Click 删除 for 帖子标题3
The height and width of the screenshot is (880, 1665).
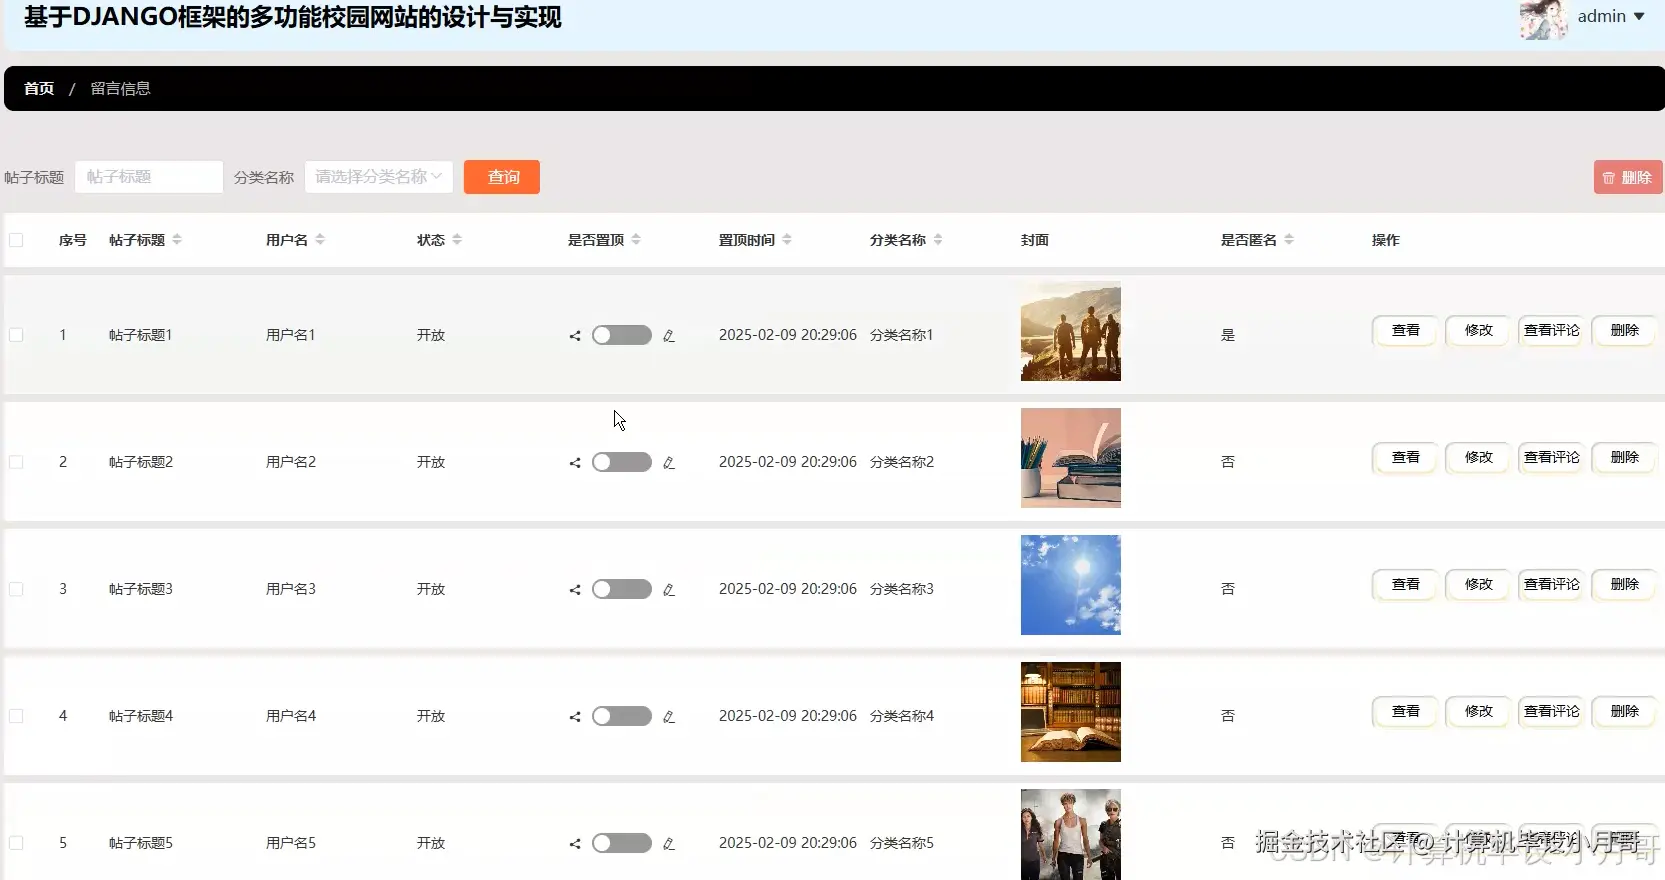pos(1624,584)
